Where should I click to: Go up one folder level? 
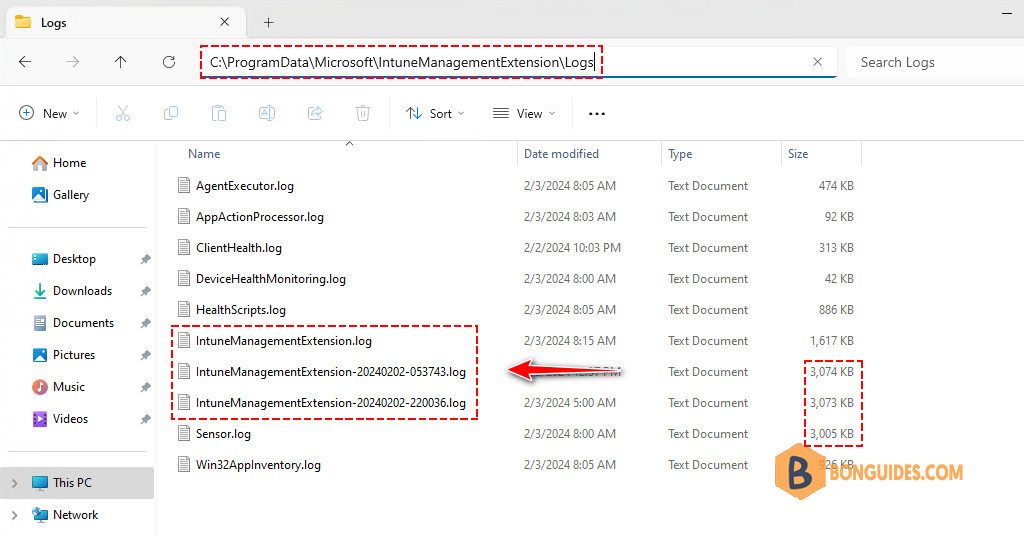(x=121, y=62)
